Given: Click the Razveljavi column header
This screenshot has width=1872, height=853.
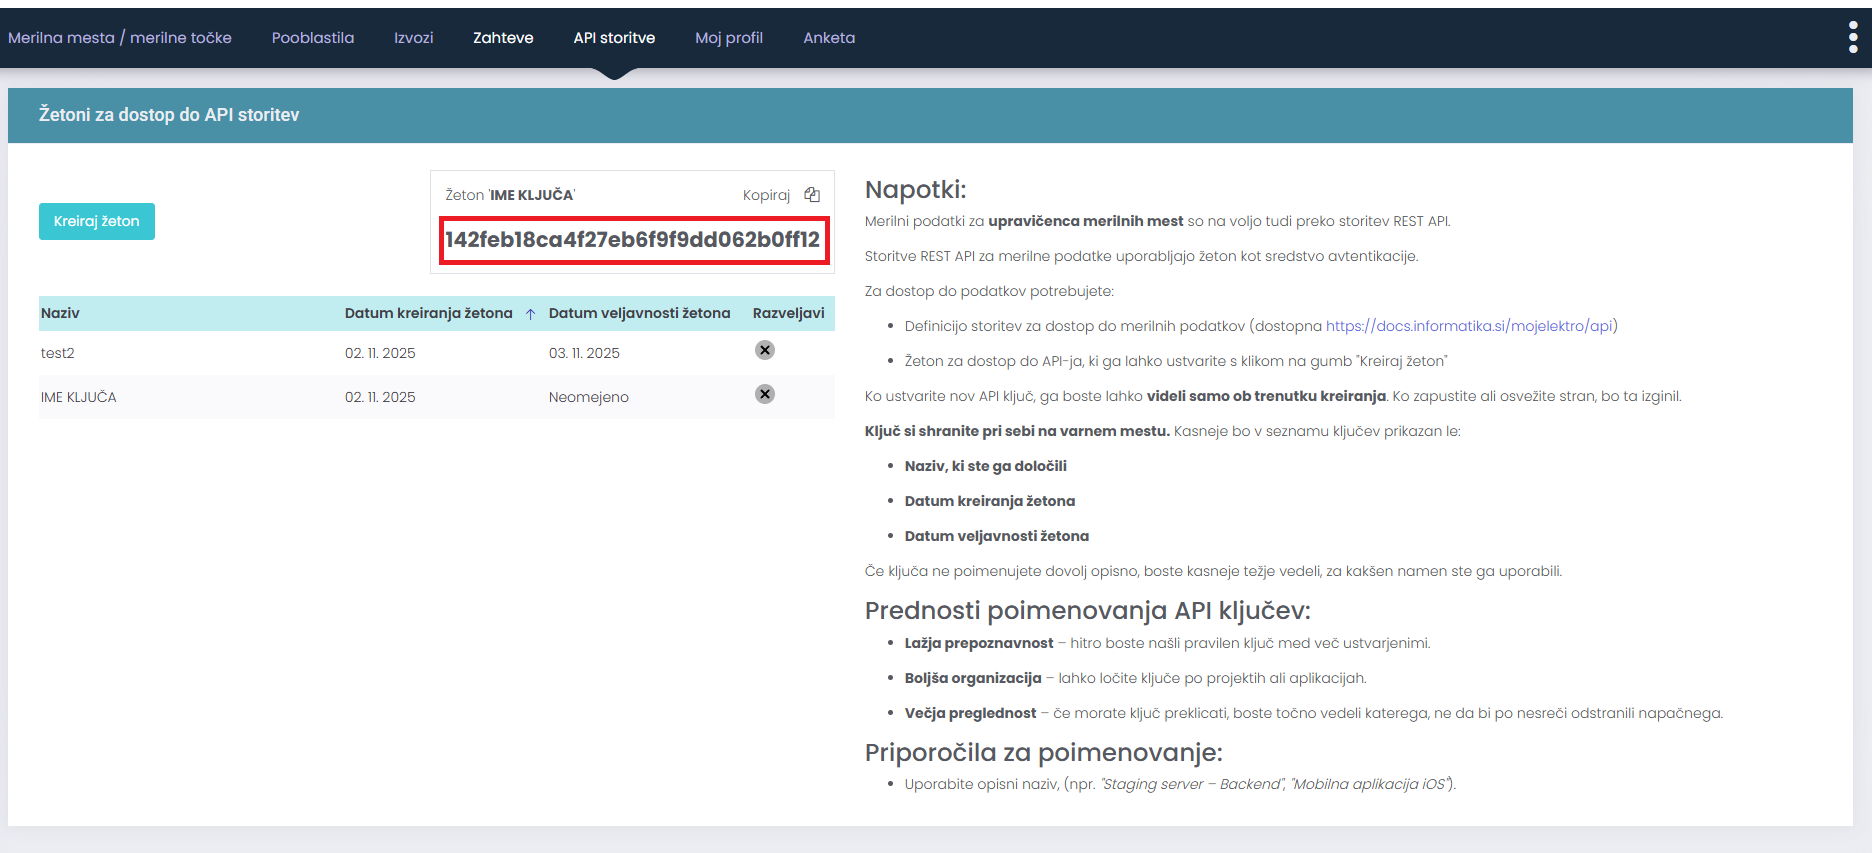Looking at the screenshot, I should [x=788, y=313].
